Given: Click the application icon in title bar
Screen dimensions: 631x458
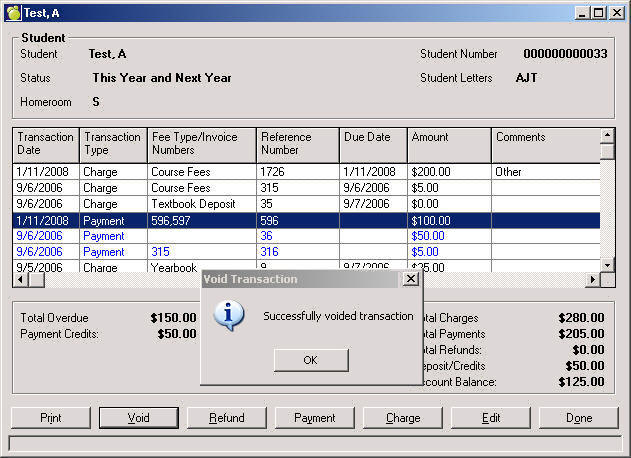Looking at the screenshot, I should point(13,12).
